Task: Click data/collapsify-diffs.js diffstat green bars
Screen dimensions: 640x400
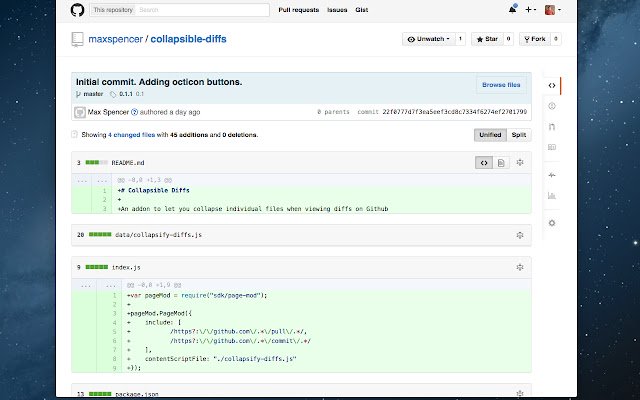Action: point(100,235)
